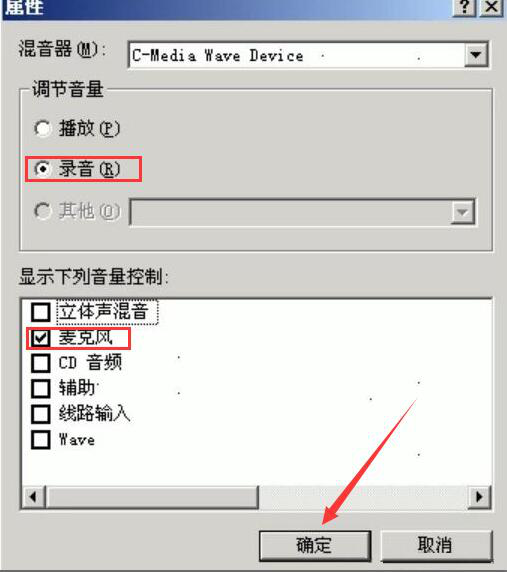
Task: Click the right scroll arrow icon
Action: tap(479, 497)
